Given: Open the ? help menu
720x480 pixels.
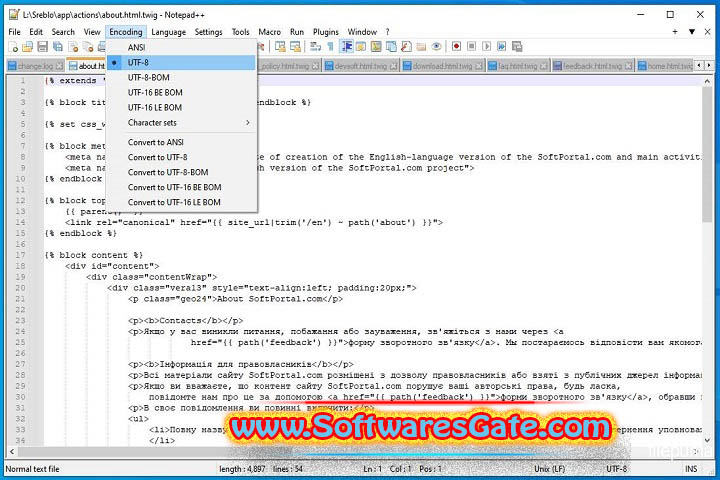Looking at the screenshot, I should 387,32.
